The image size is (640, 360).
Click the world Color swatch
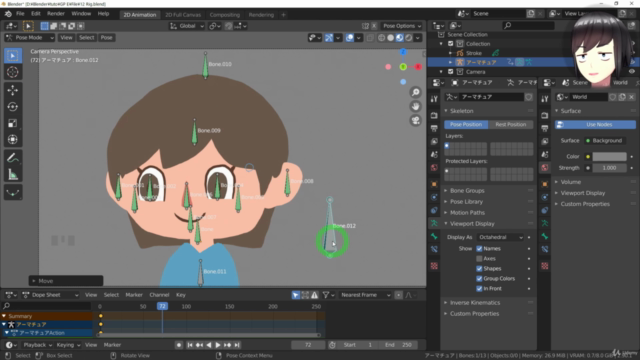[x=609, y=157]
